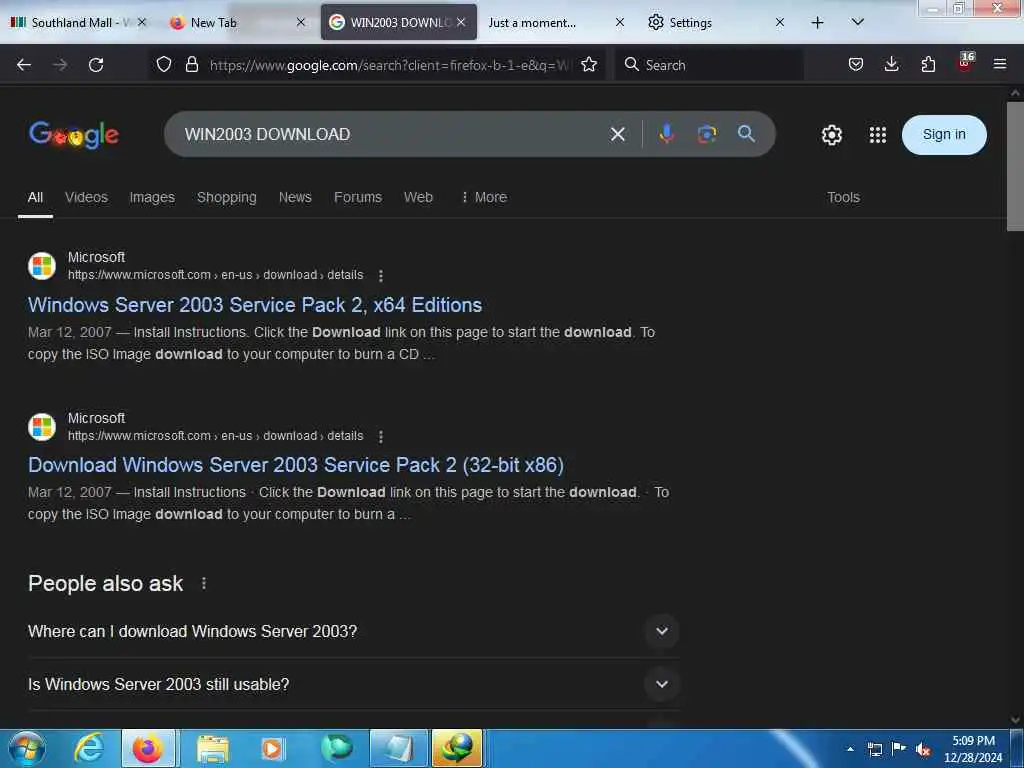Open media player in taskbar
The width and height of the screenshot is (1024, 768).
pyautogui.click(x=272, y=748)
